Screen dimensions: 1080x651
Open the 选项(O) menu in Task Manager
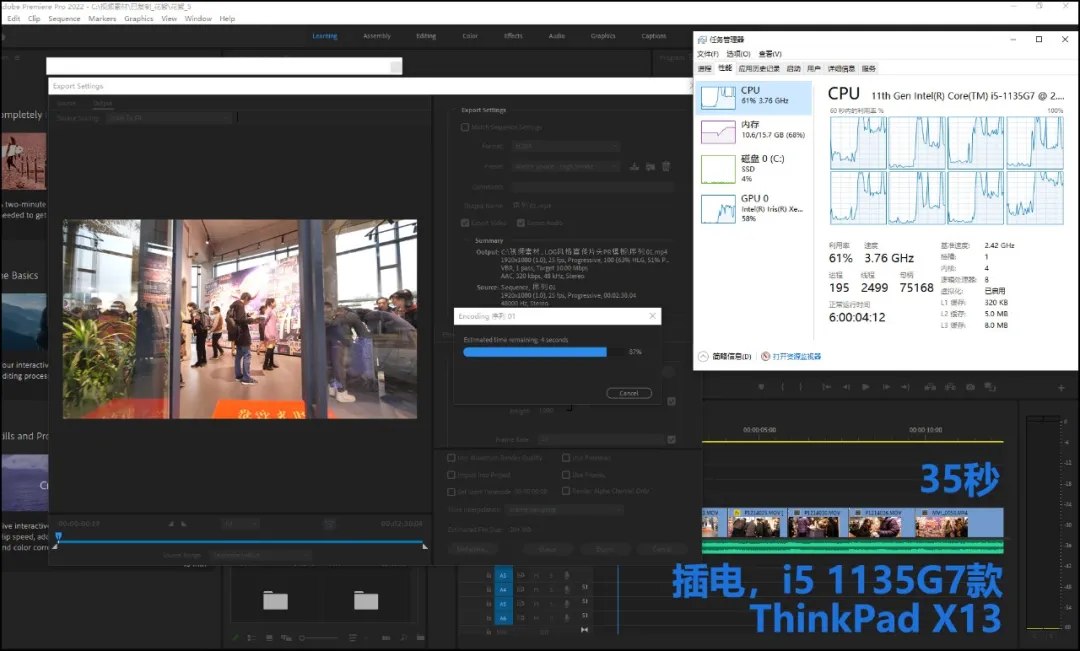point(738,54)
